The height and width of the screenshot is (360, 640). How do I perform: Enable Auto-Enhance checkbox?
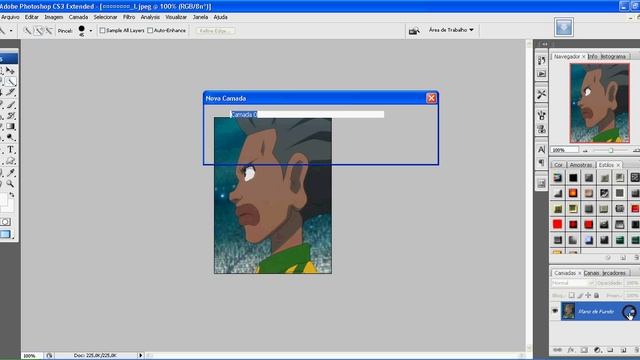(150, 31)
